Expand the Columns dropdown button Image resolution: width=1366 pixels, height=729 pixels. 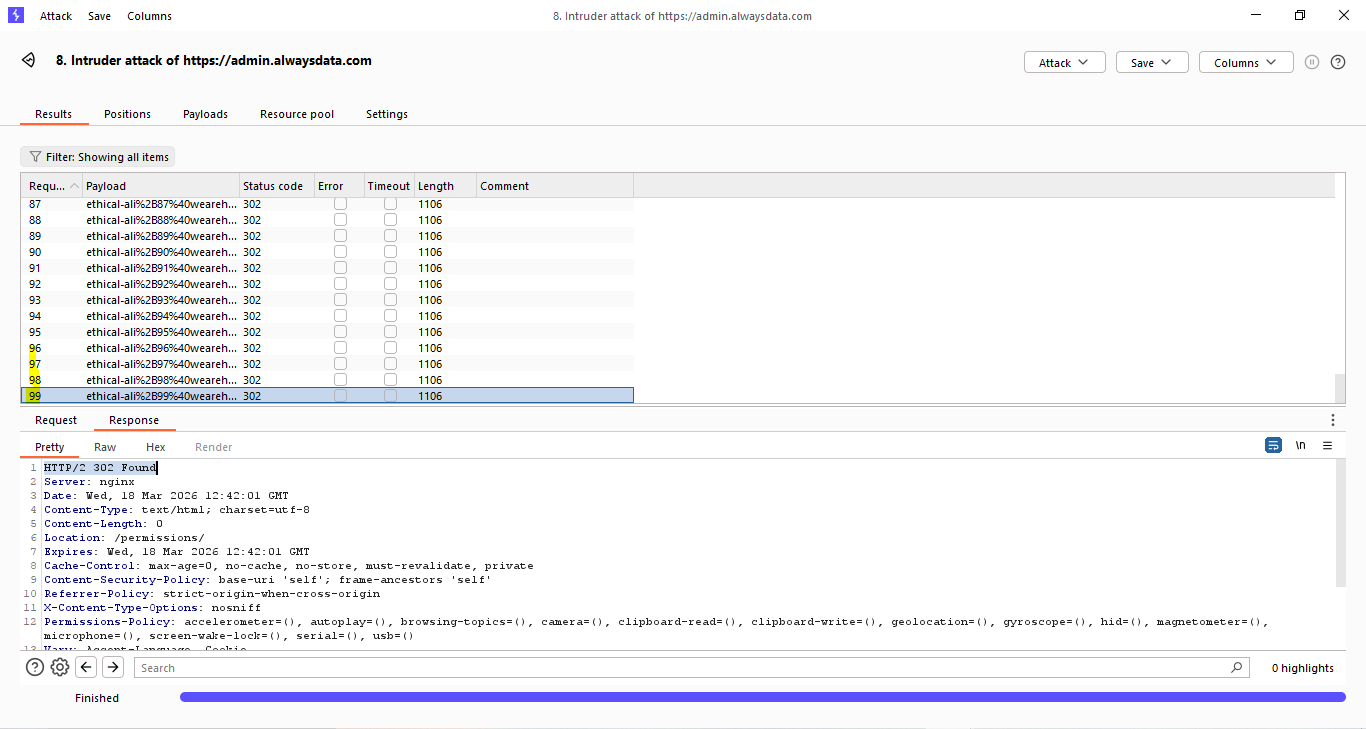tap(1245, 62)
